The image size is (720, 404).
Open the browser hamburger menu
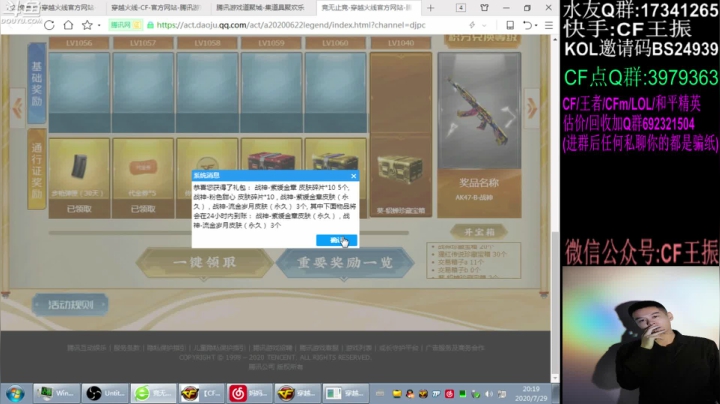(549, 25)
